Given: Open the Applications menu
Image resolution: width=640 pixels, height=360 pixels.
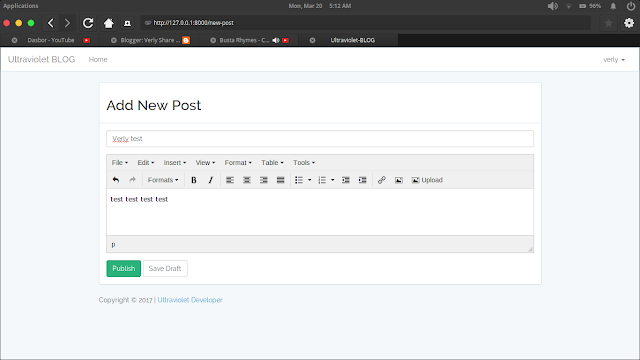Looking at the screenshot, I should click(21, 6).
